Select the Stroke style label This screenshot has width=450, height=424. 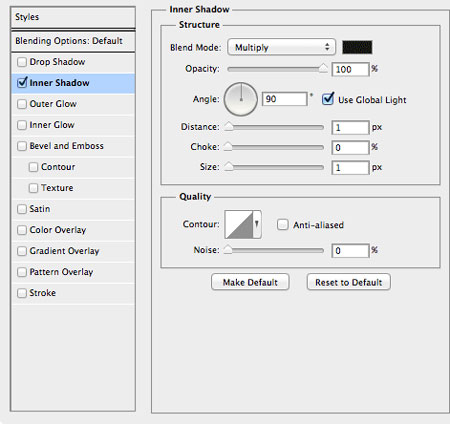tap(43, 293)
